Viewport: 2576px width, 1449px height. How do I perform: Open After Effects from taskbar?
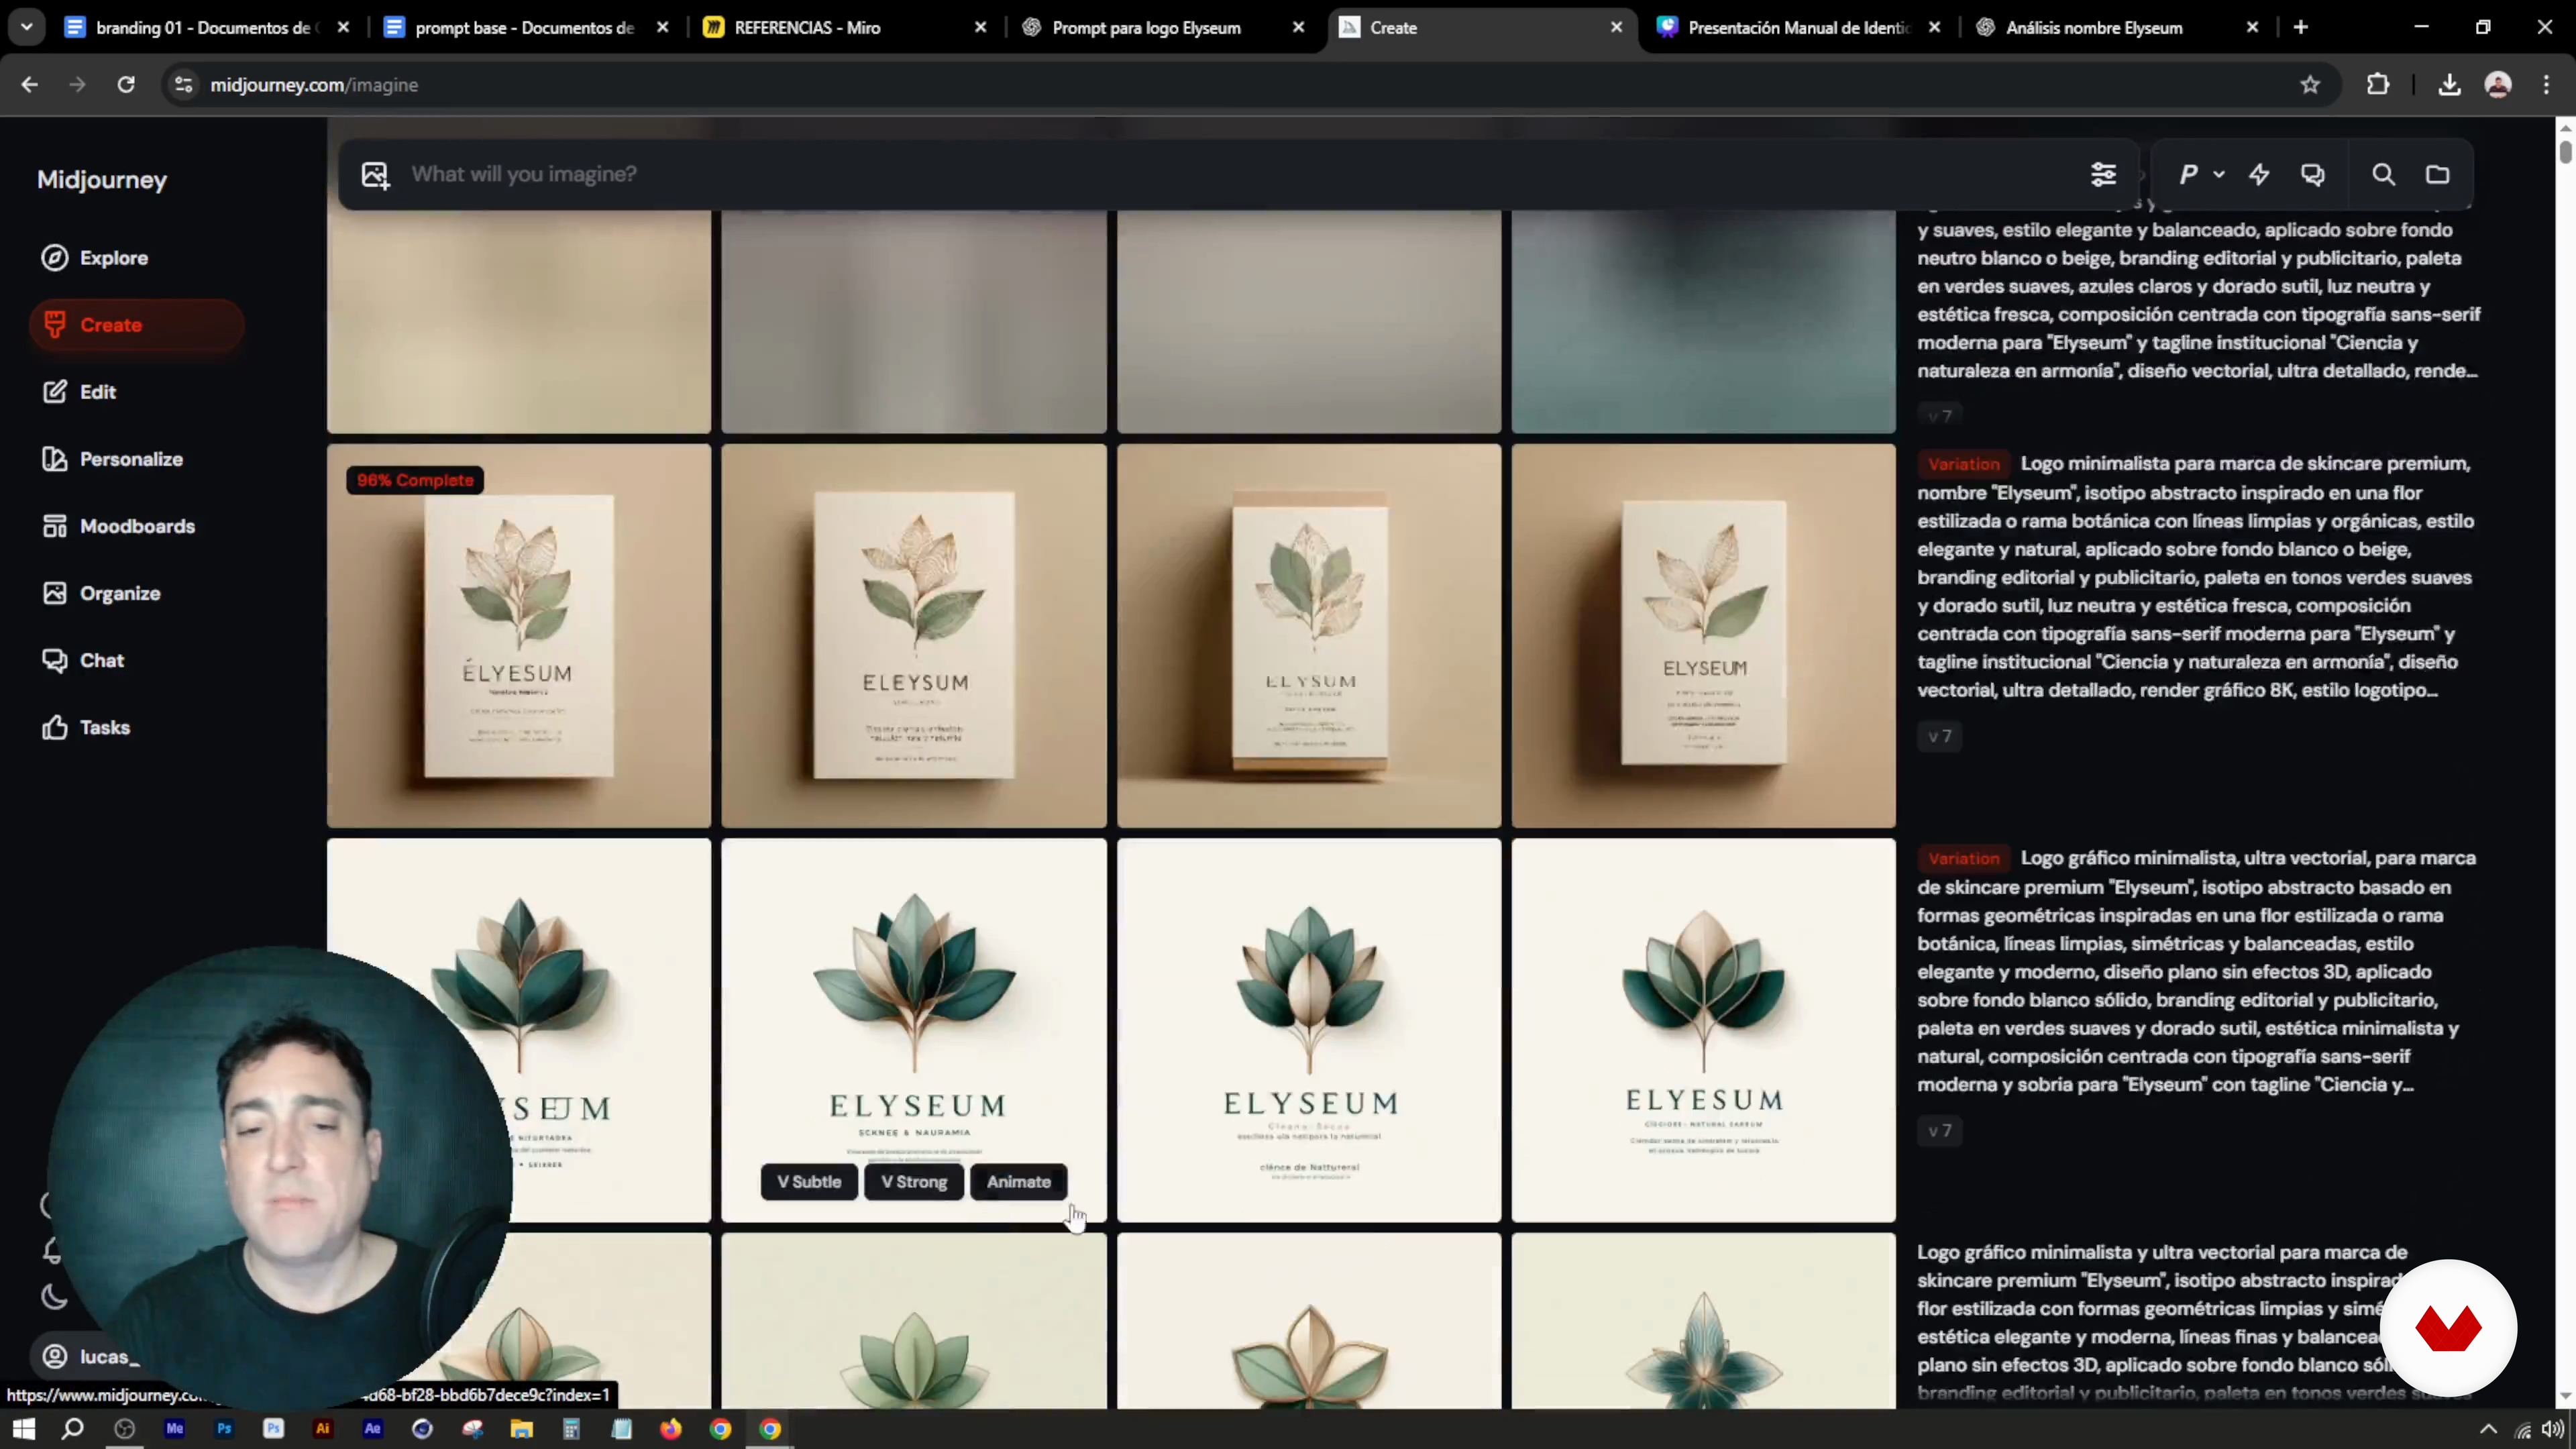[373, 1429]
